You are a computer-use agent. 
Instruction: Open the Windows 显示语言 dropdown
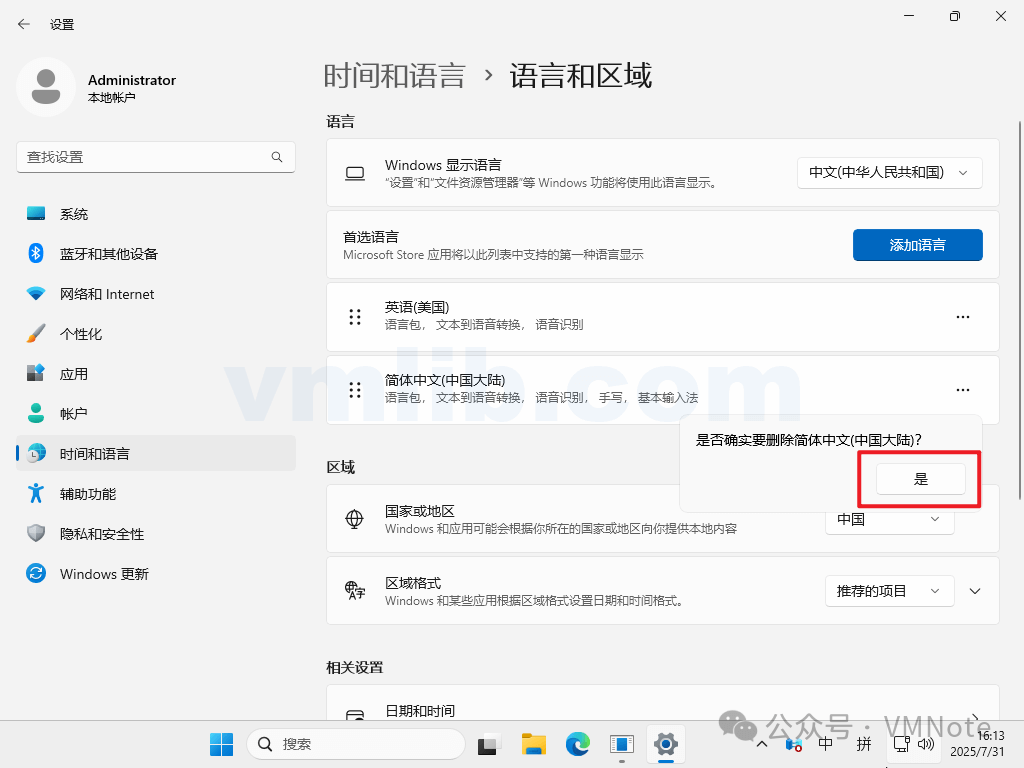(888, 172)
